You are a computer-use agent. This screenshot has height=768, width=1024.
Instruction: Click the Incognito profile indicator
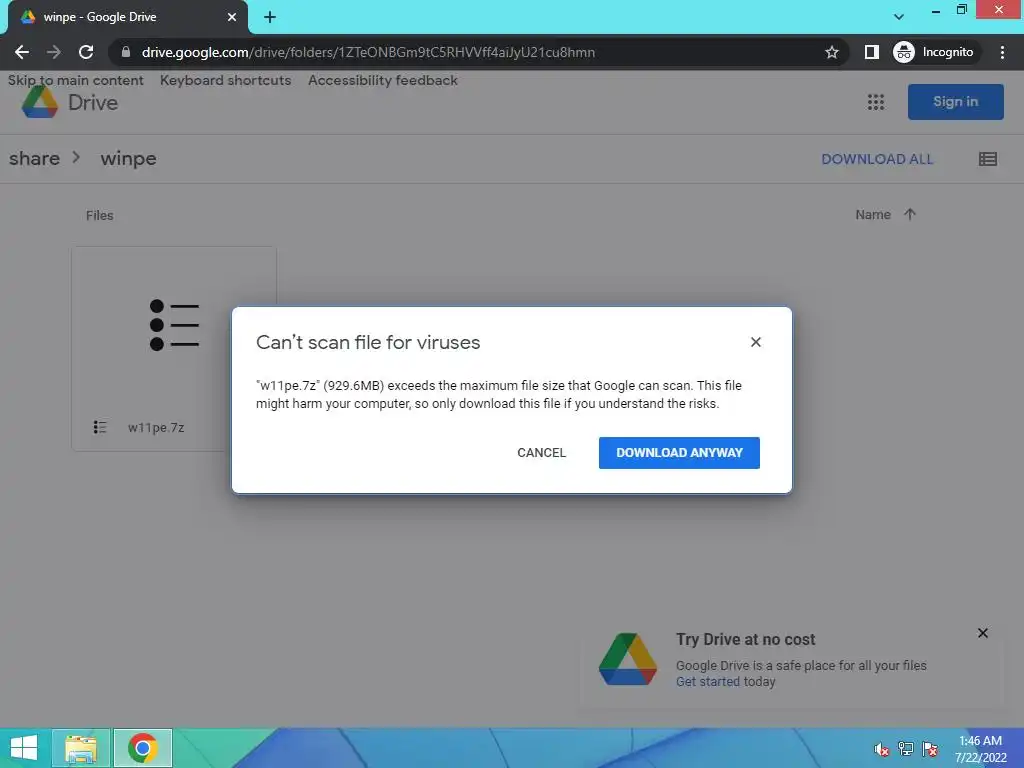(x=934, y=52)
